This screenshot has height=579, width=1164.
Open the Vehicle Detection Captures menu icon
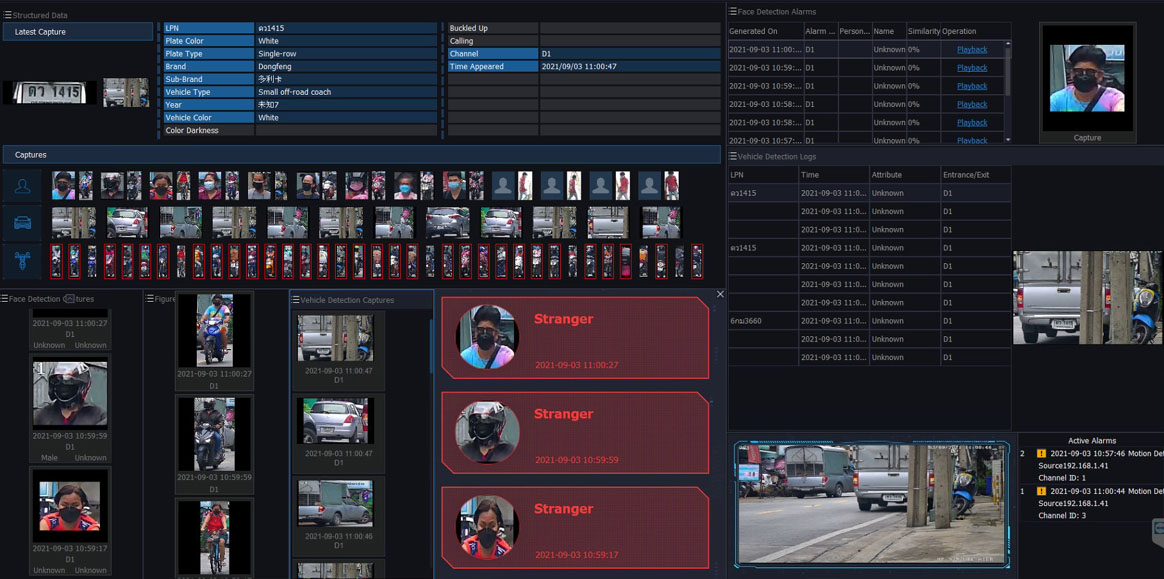pyautogui.click(x=296, y=300)
